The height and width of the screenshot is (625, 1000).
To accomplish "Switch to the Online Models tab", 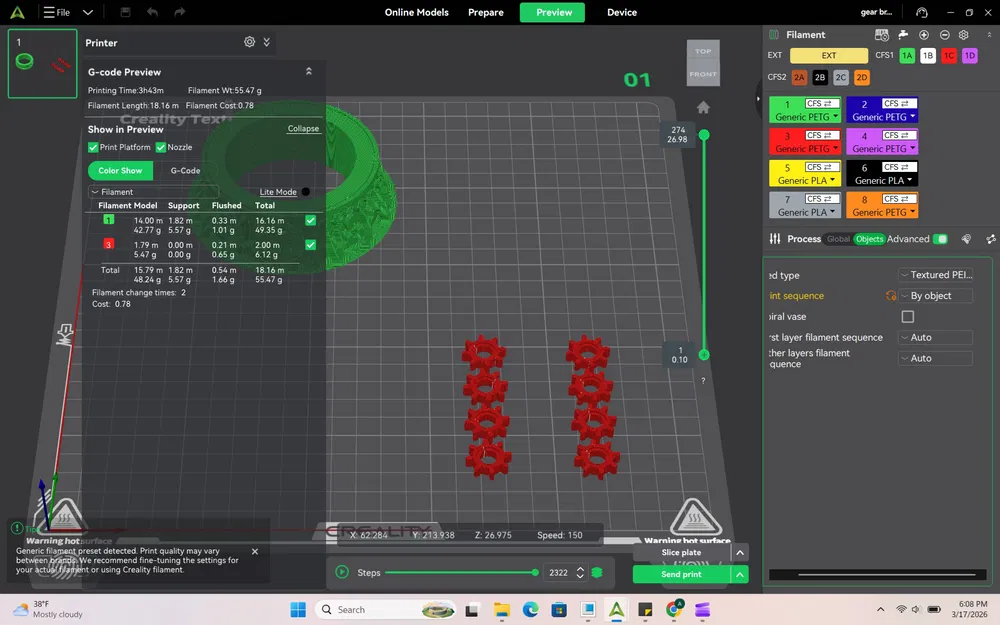I will click(416, 12).
